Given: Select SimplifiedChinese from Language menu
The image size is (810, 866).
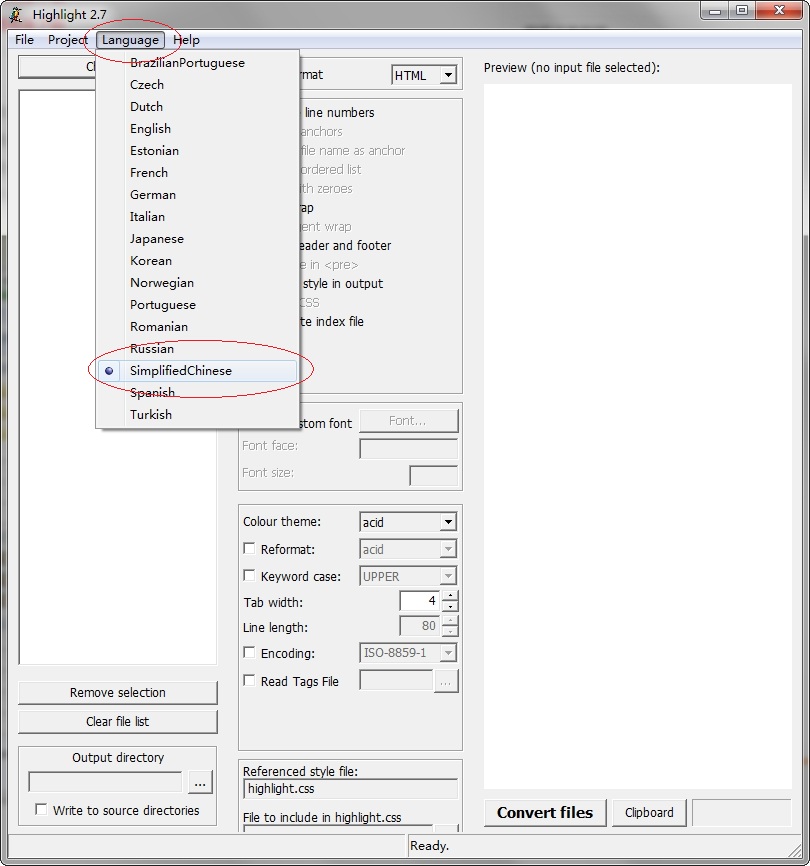Looking at the screenshot, I should [180, 371].
